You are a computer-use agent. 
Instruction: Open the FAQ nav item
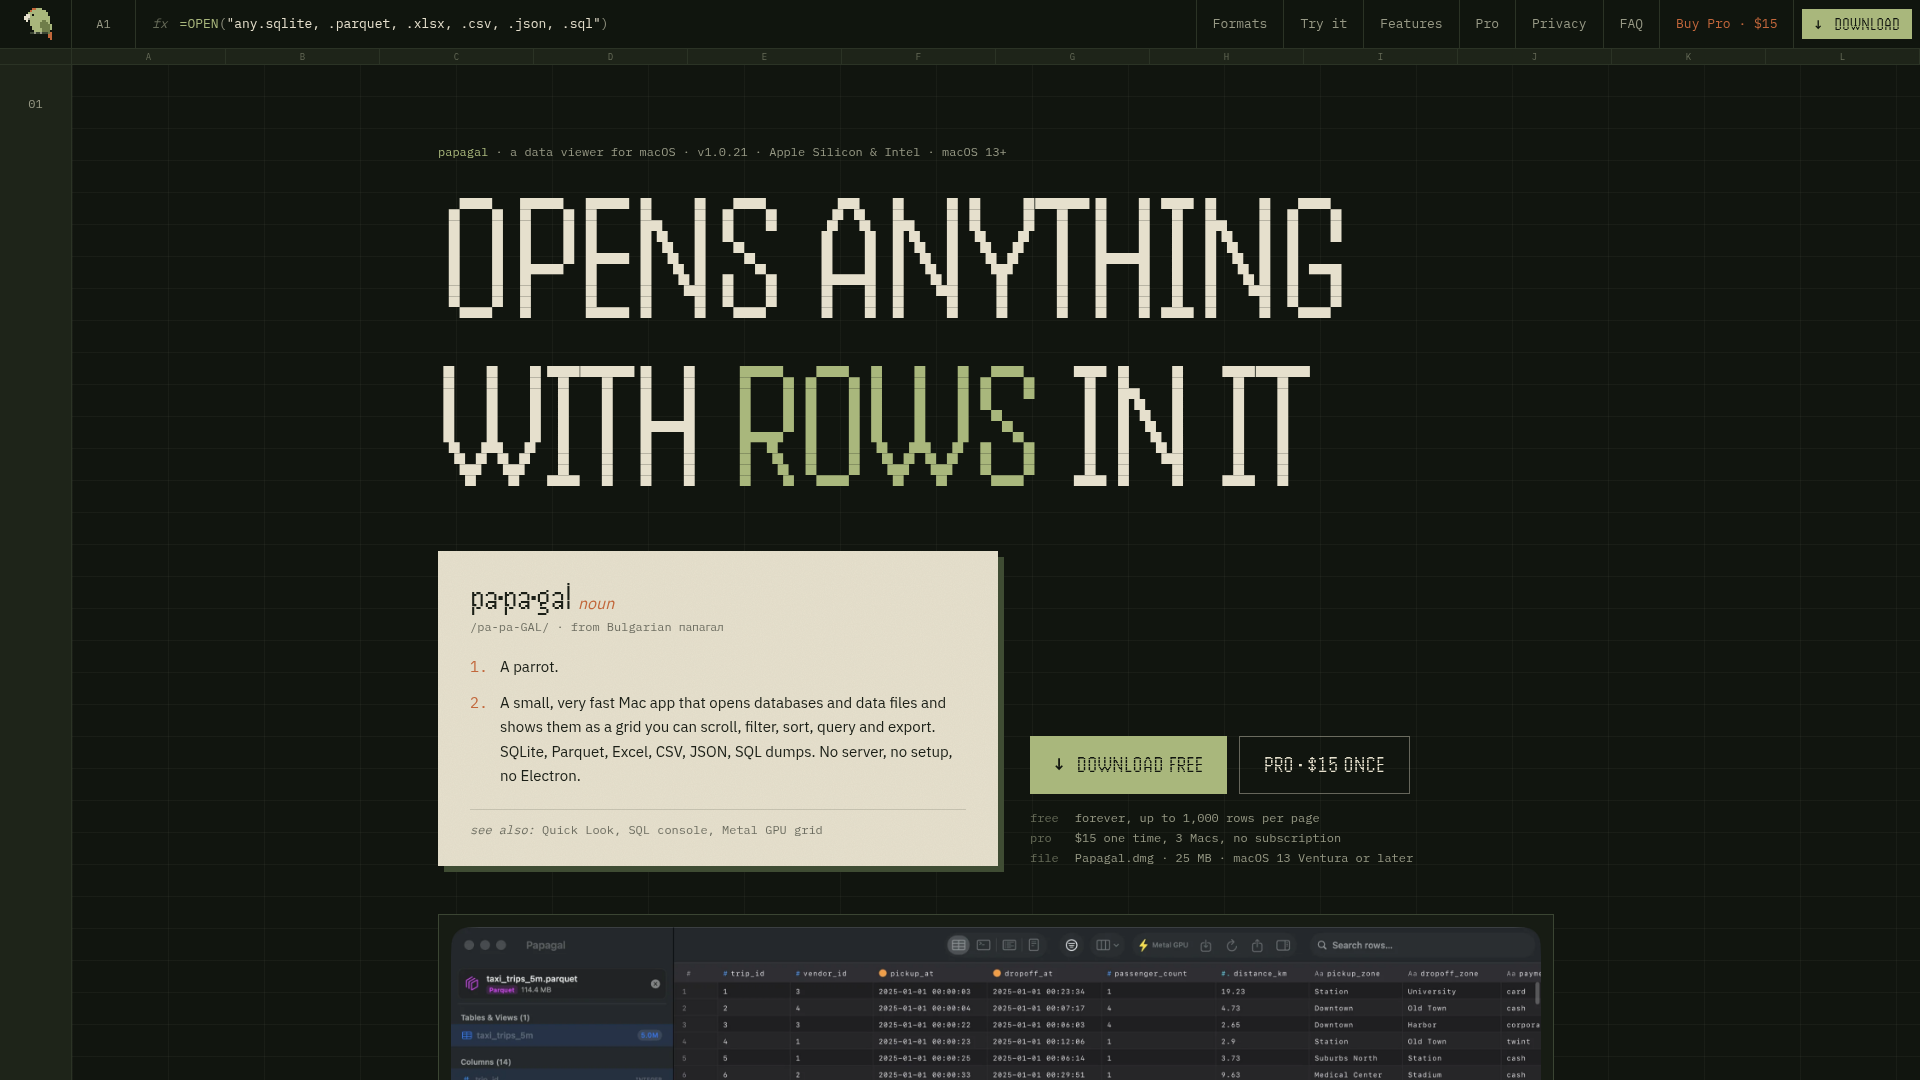click(1631, 24)
